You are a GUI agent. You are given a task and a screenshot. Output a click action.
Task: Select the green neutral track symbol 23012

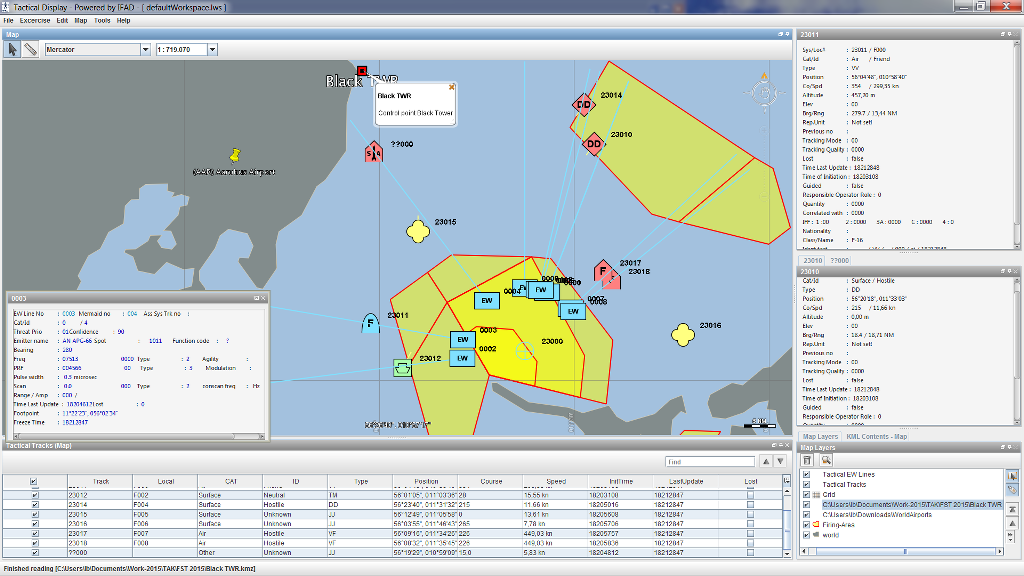pos(402,368)
